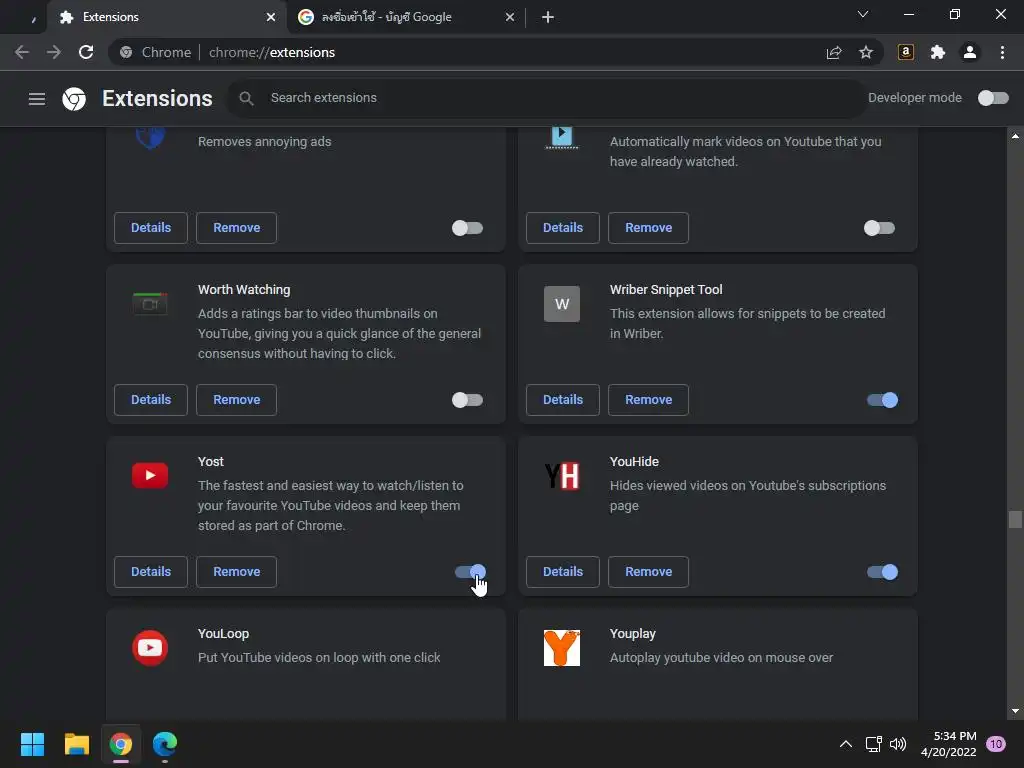Open the clock showing 5:34 PM
This screenshot has height=768, width=1024.
click(x=949, y=744)
